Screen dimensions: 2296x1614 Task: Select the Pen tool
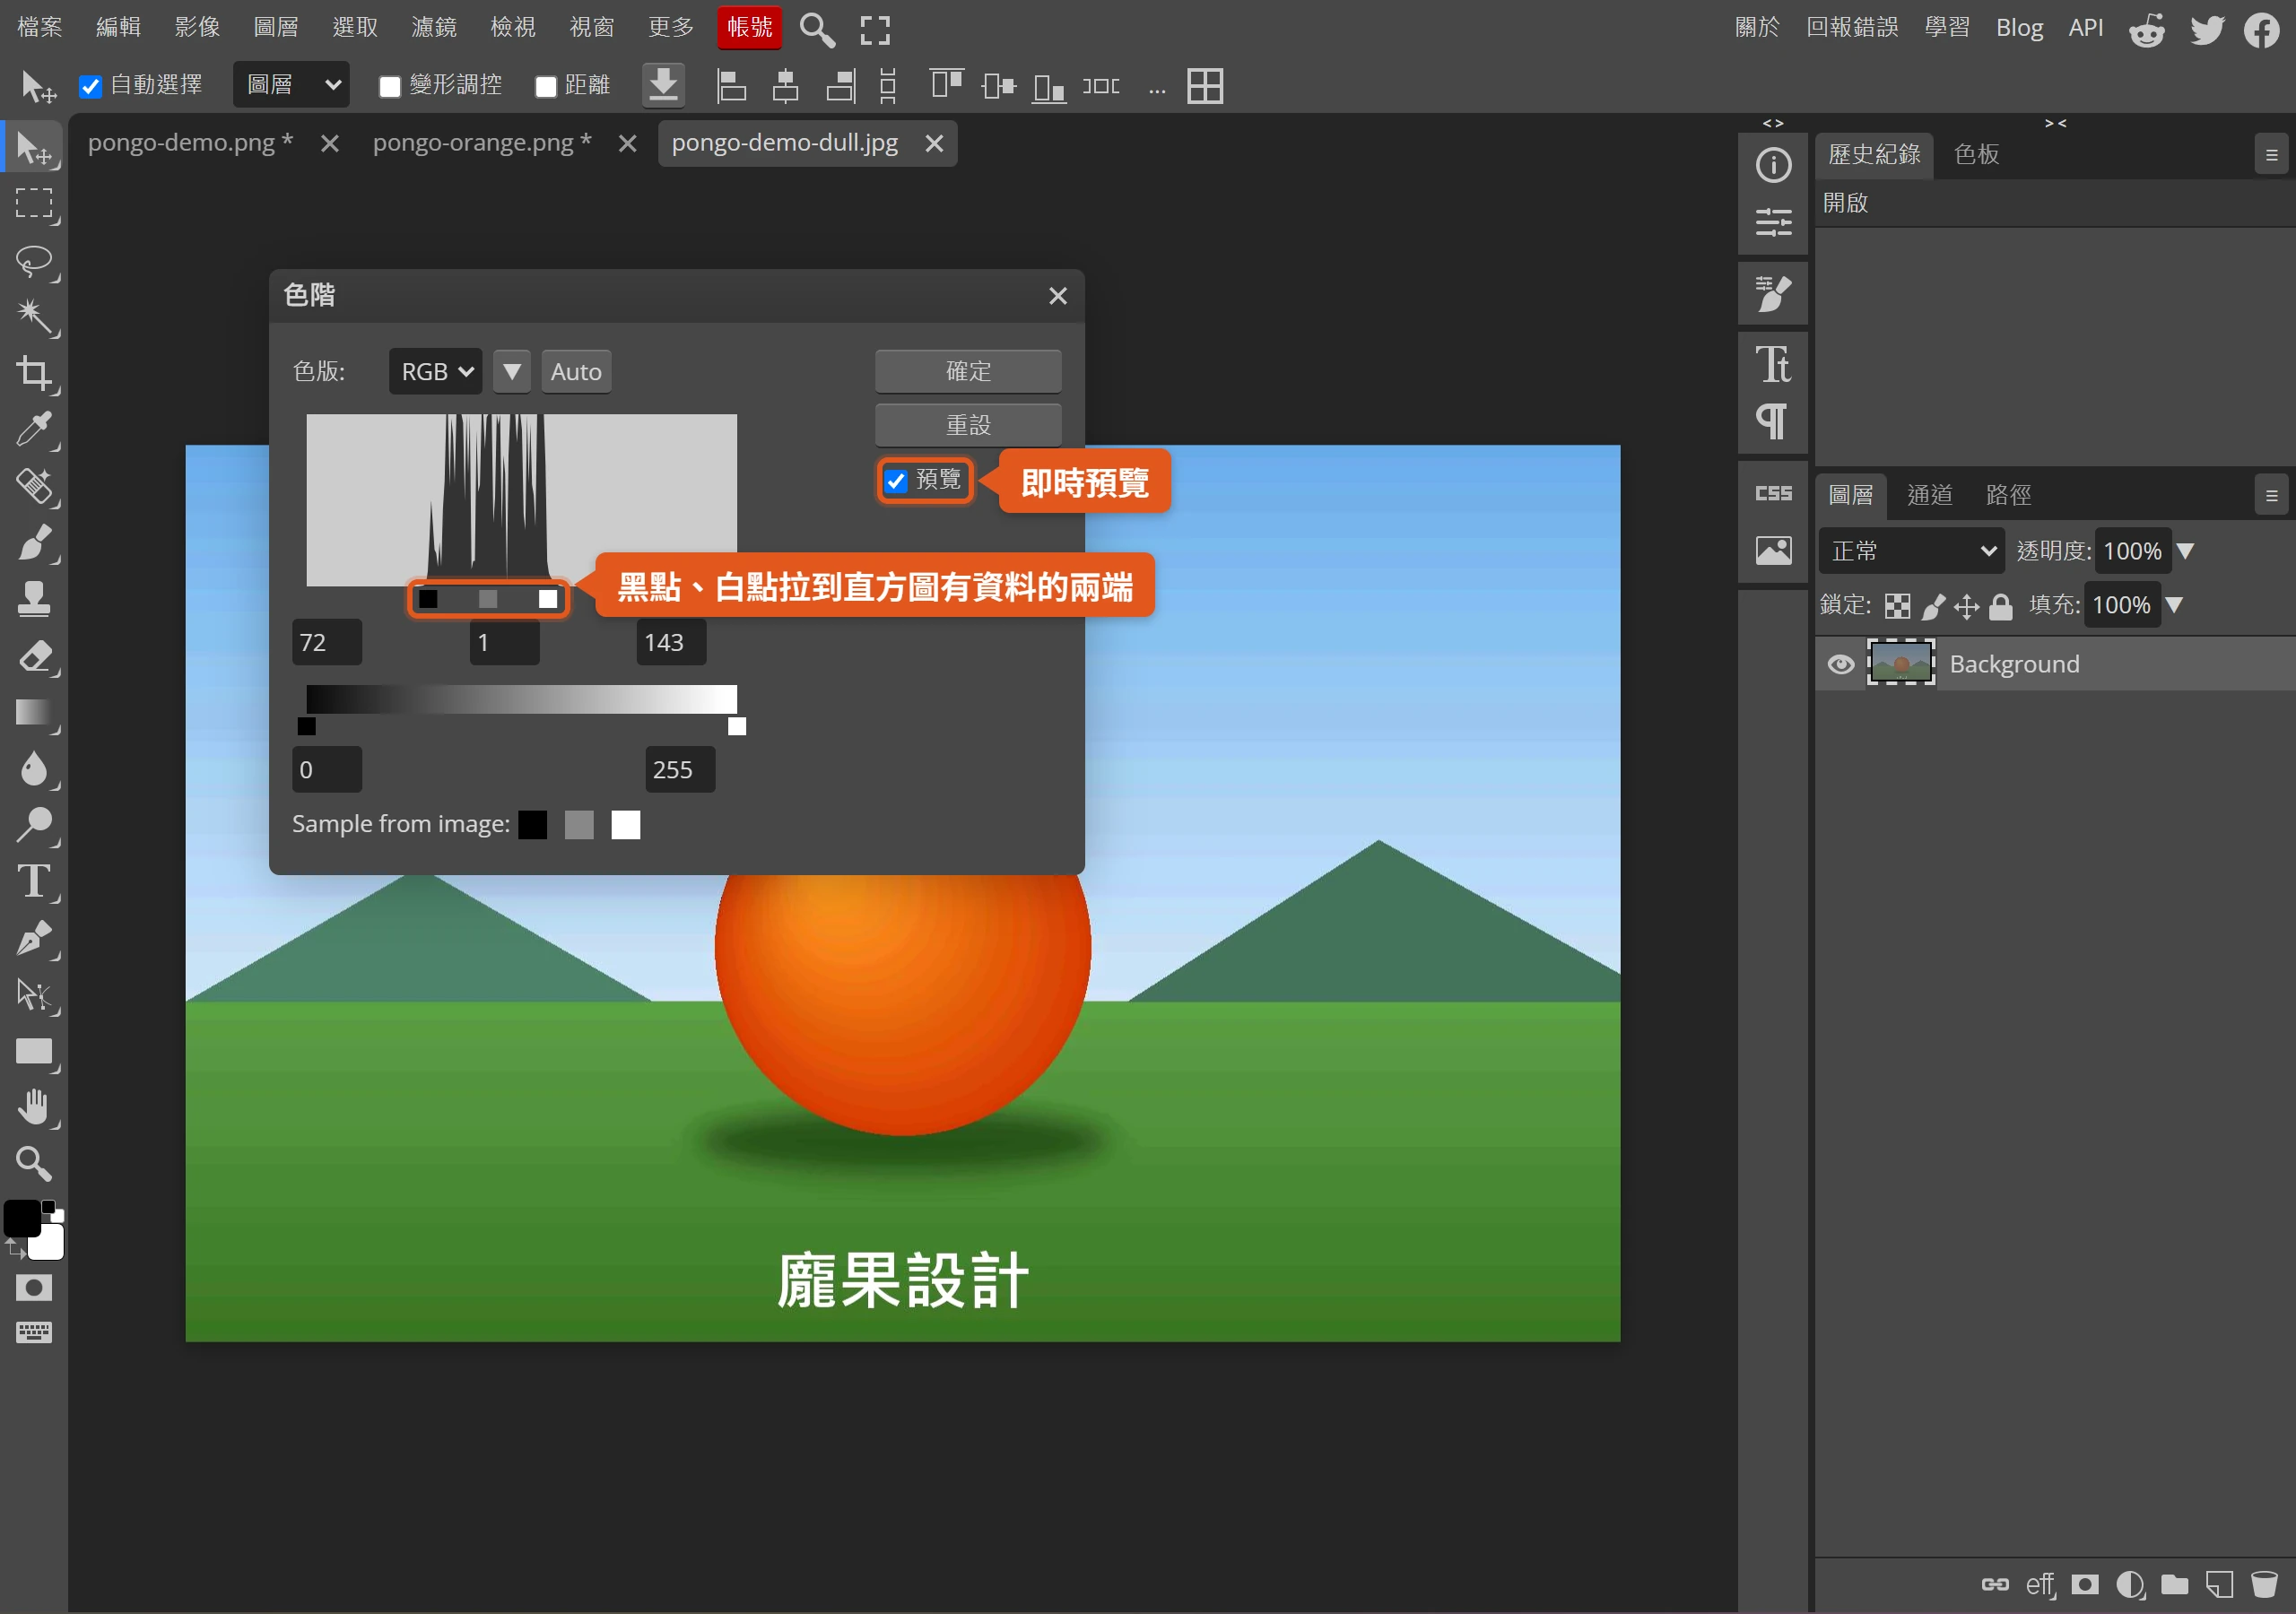(x=35, y=938)
